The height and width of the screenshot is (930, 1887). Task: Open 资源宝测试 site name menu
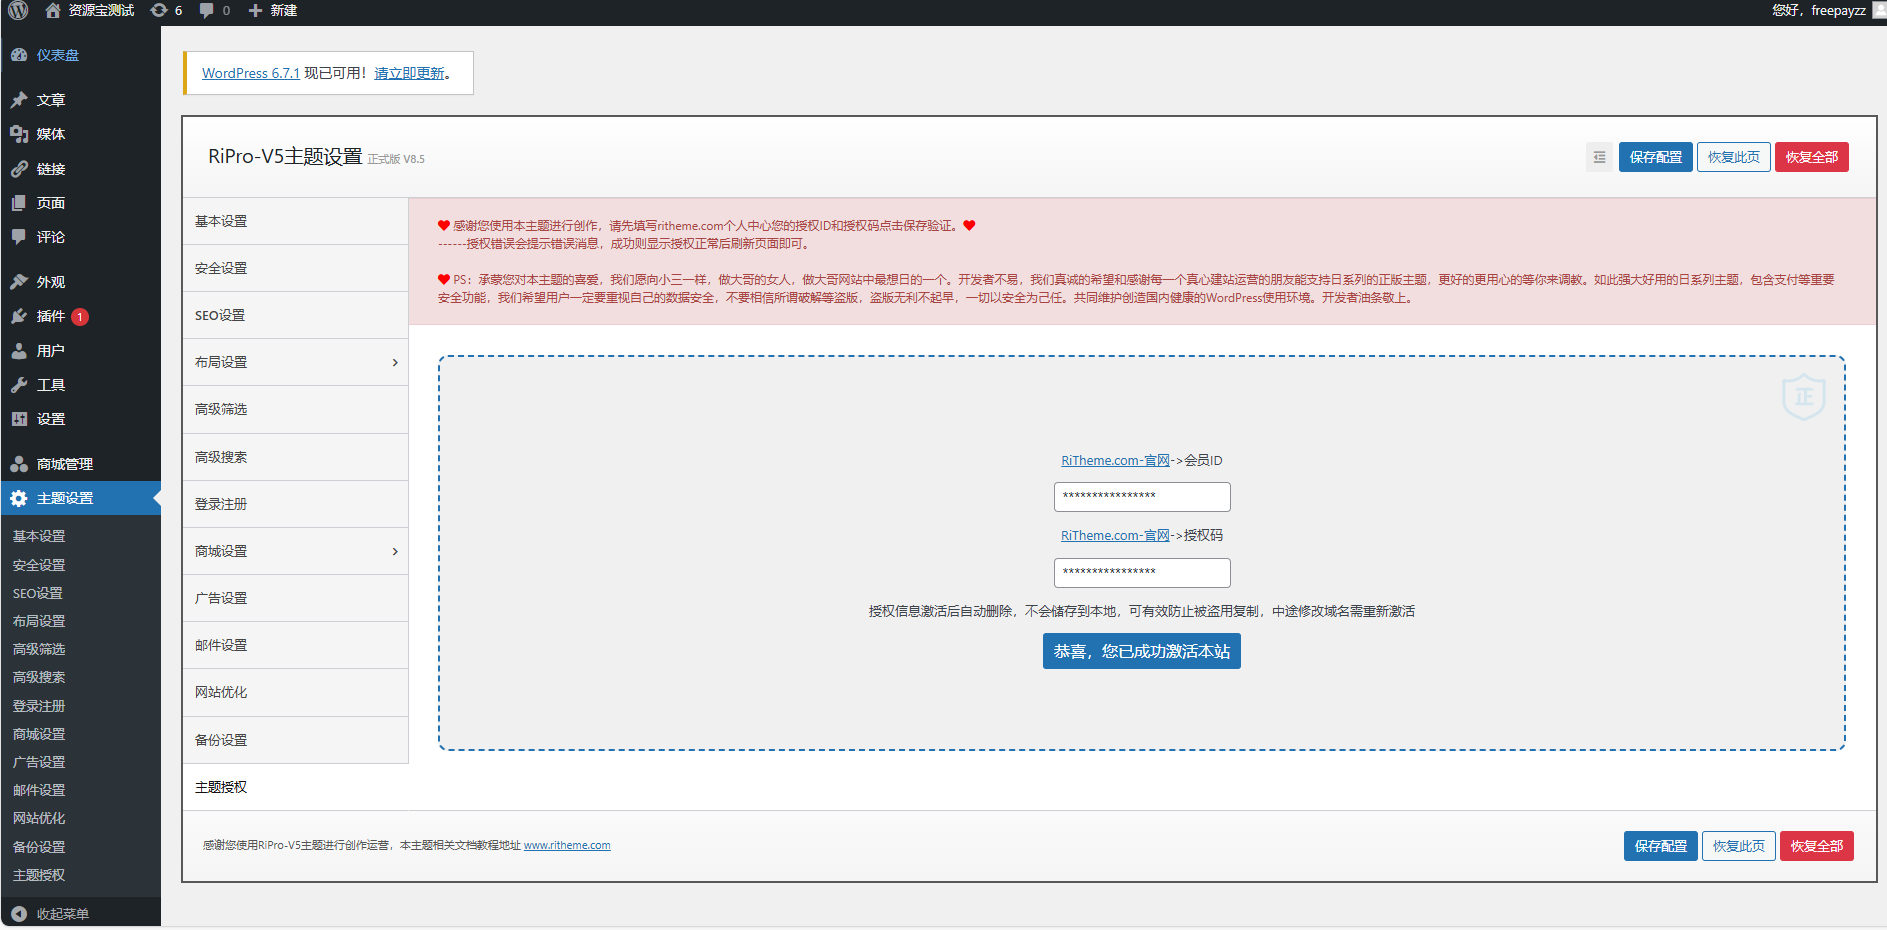pyautogui.click(x=101, y=10)
